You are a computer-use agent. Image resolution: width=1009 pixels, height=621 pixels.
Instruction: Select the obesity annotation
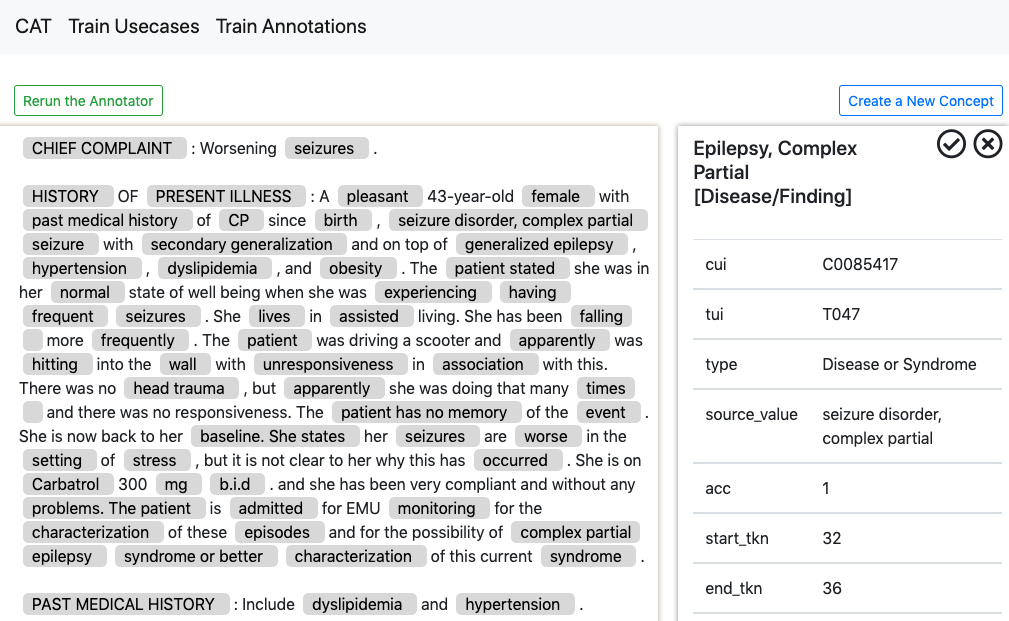coord(358,268)
